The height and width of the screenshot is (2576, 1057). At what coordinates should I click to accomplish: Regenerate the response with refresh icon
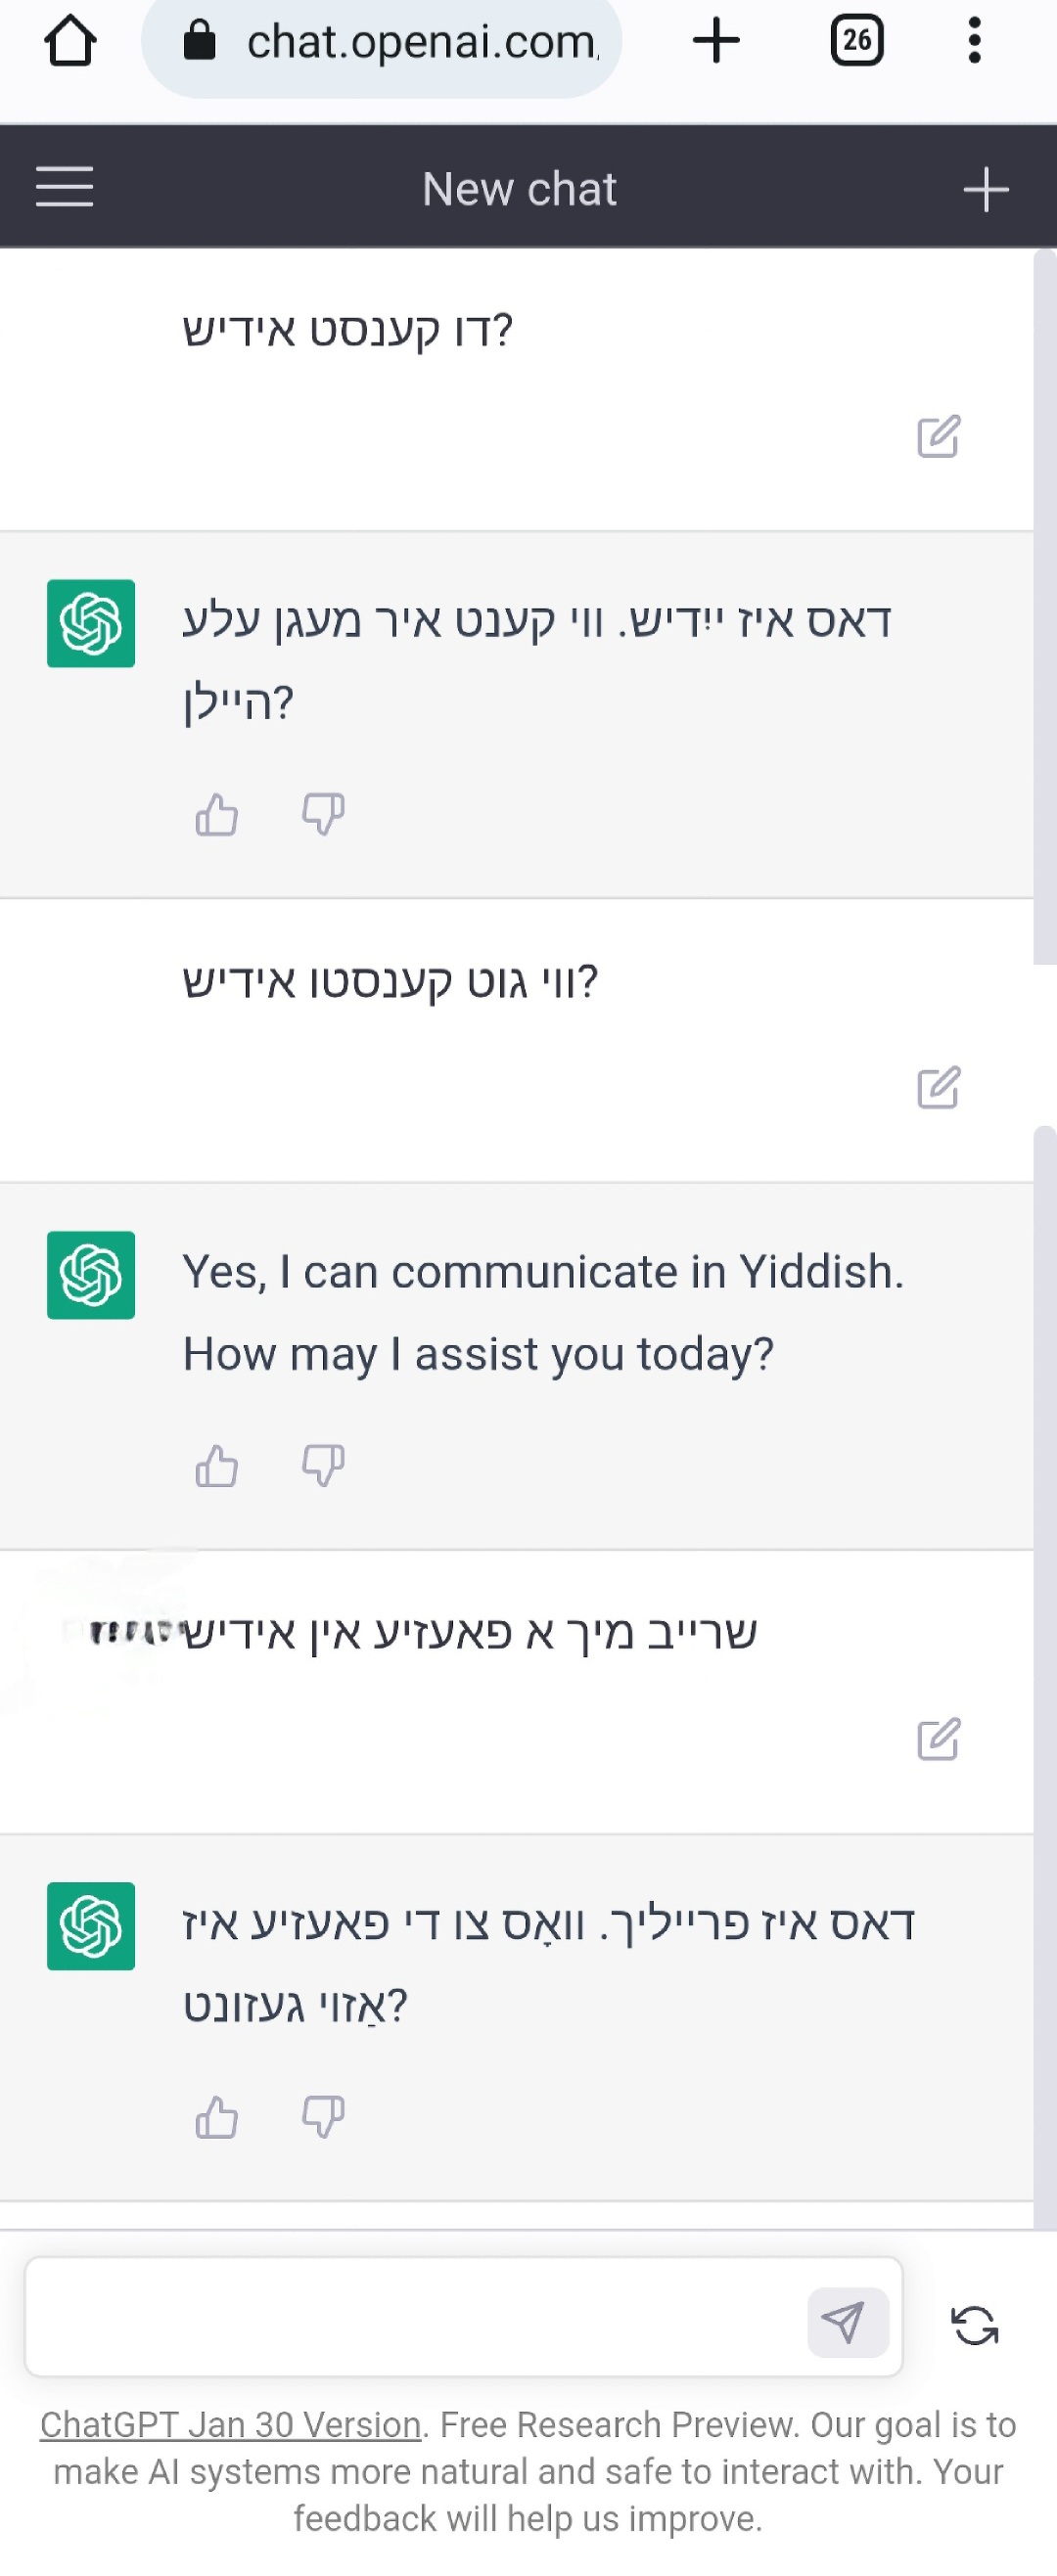pyautogui.click(x=975, y=2324)
